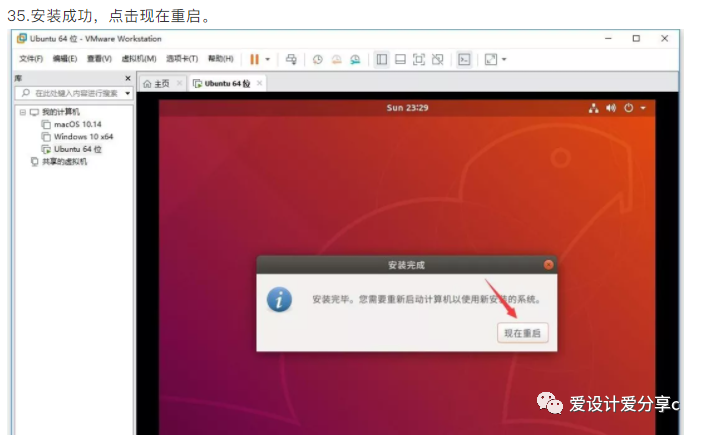The height and width of the screenshot is (435, 703).
Task: Select Ubuntu 64 位 in library tree
Action: point(78,149)
